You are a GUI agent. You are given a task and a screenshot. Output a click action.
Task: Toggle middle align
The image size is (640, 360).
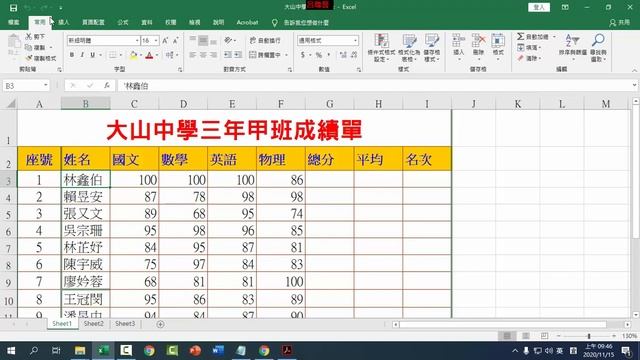pyautogui.click(x=203, y=40)
